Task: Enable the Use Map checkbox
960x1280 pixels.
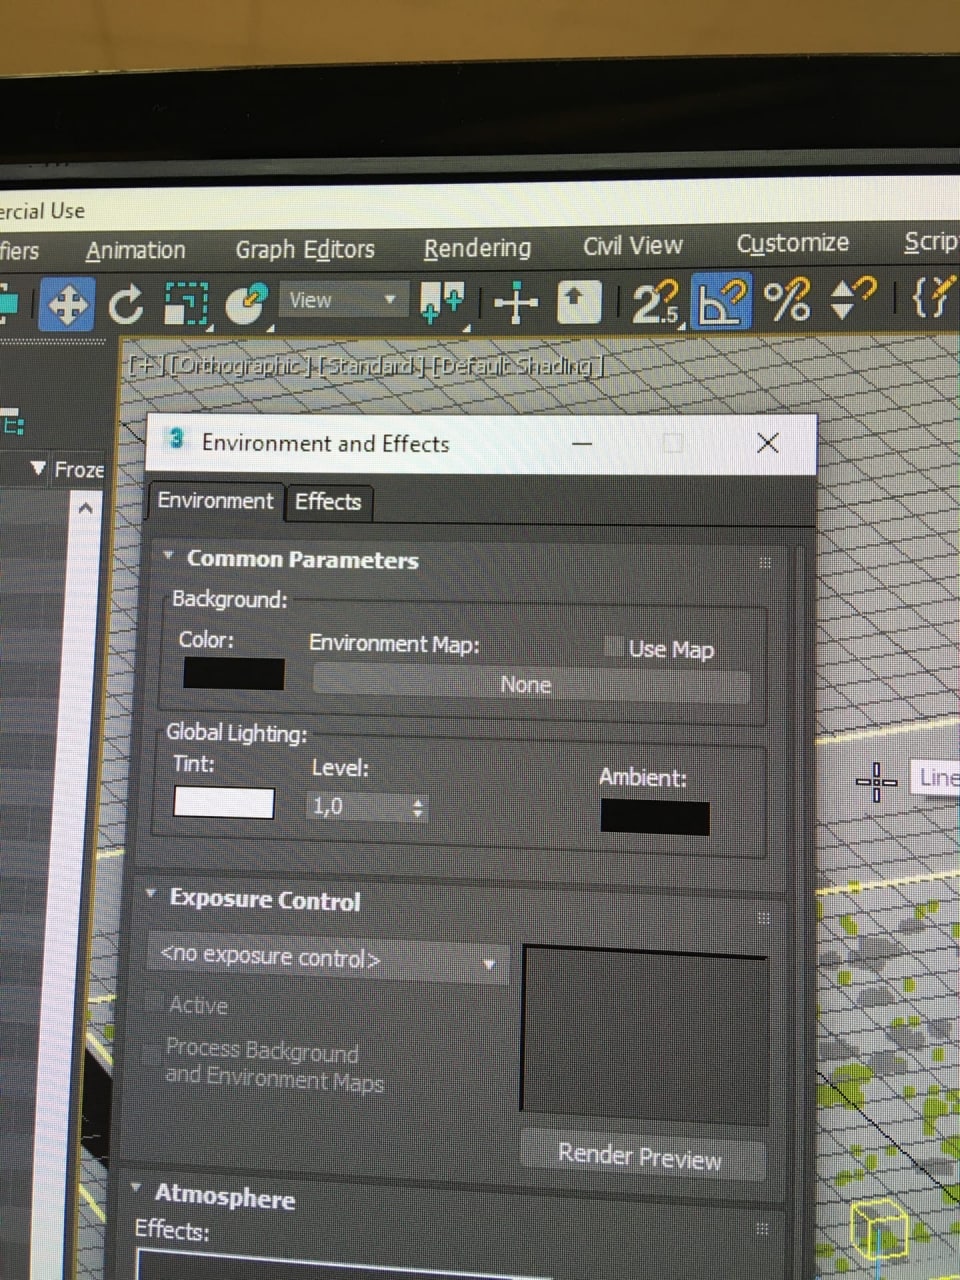Action: pos(614,647)
